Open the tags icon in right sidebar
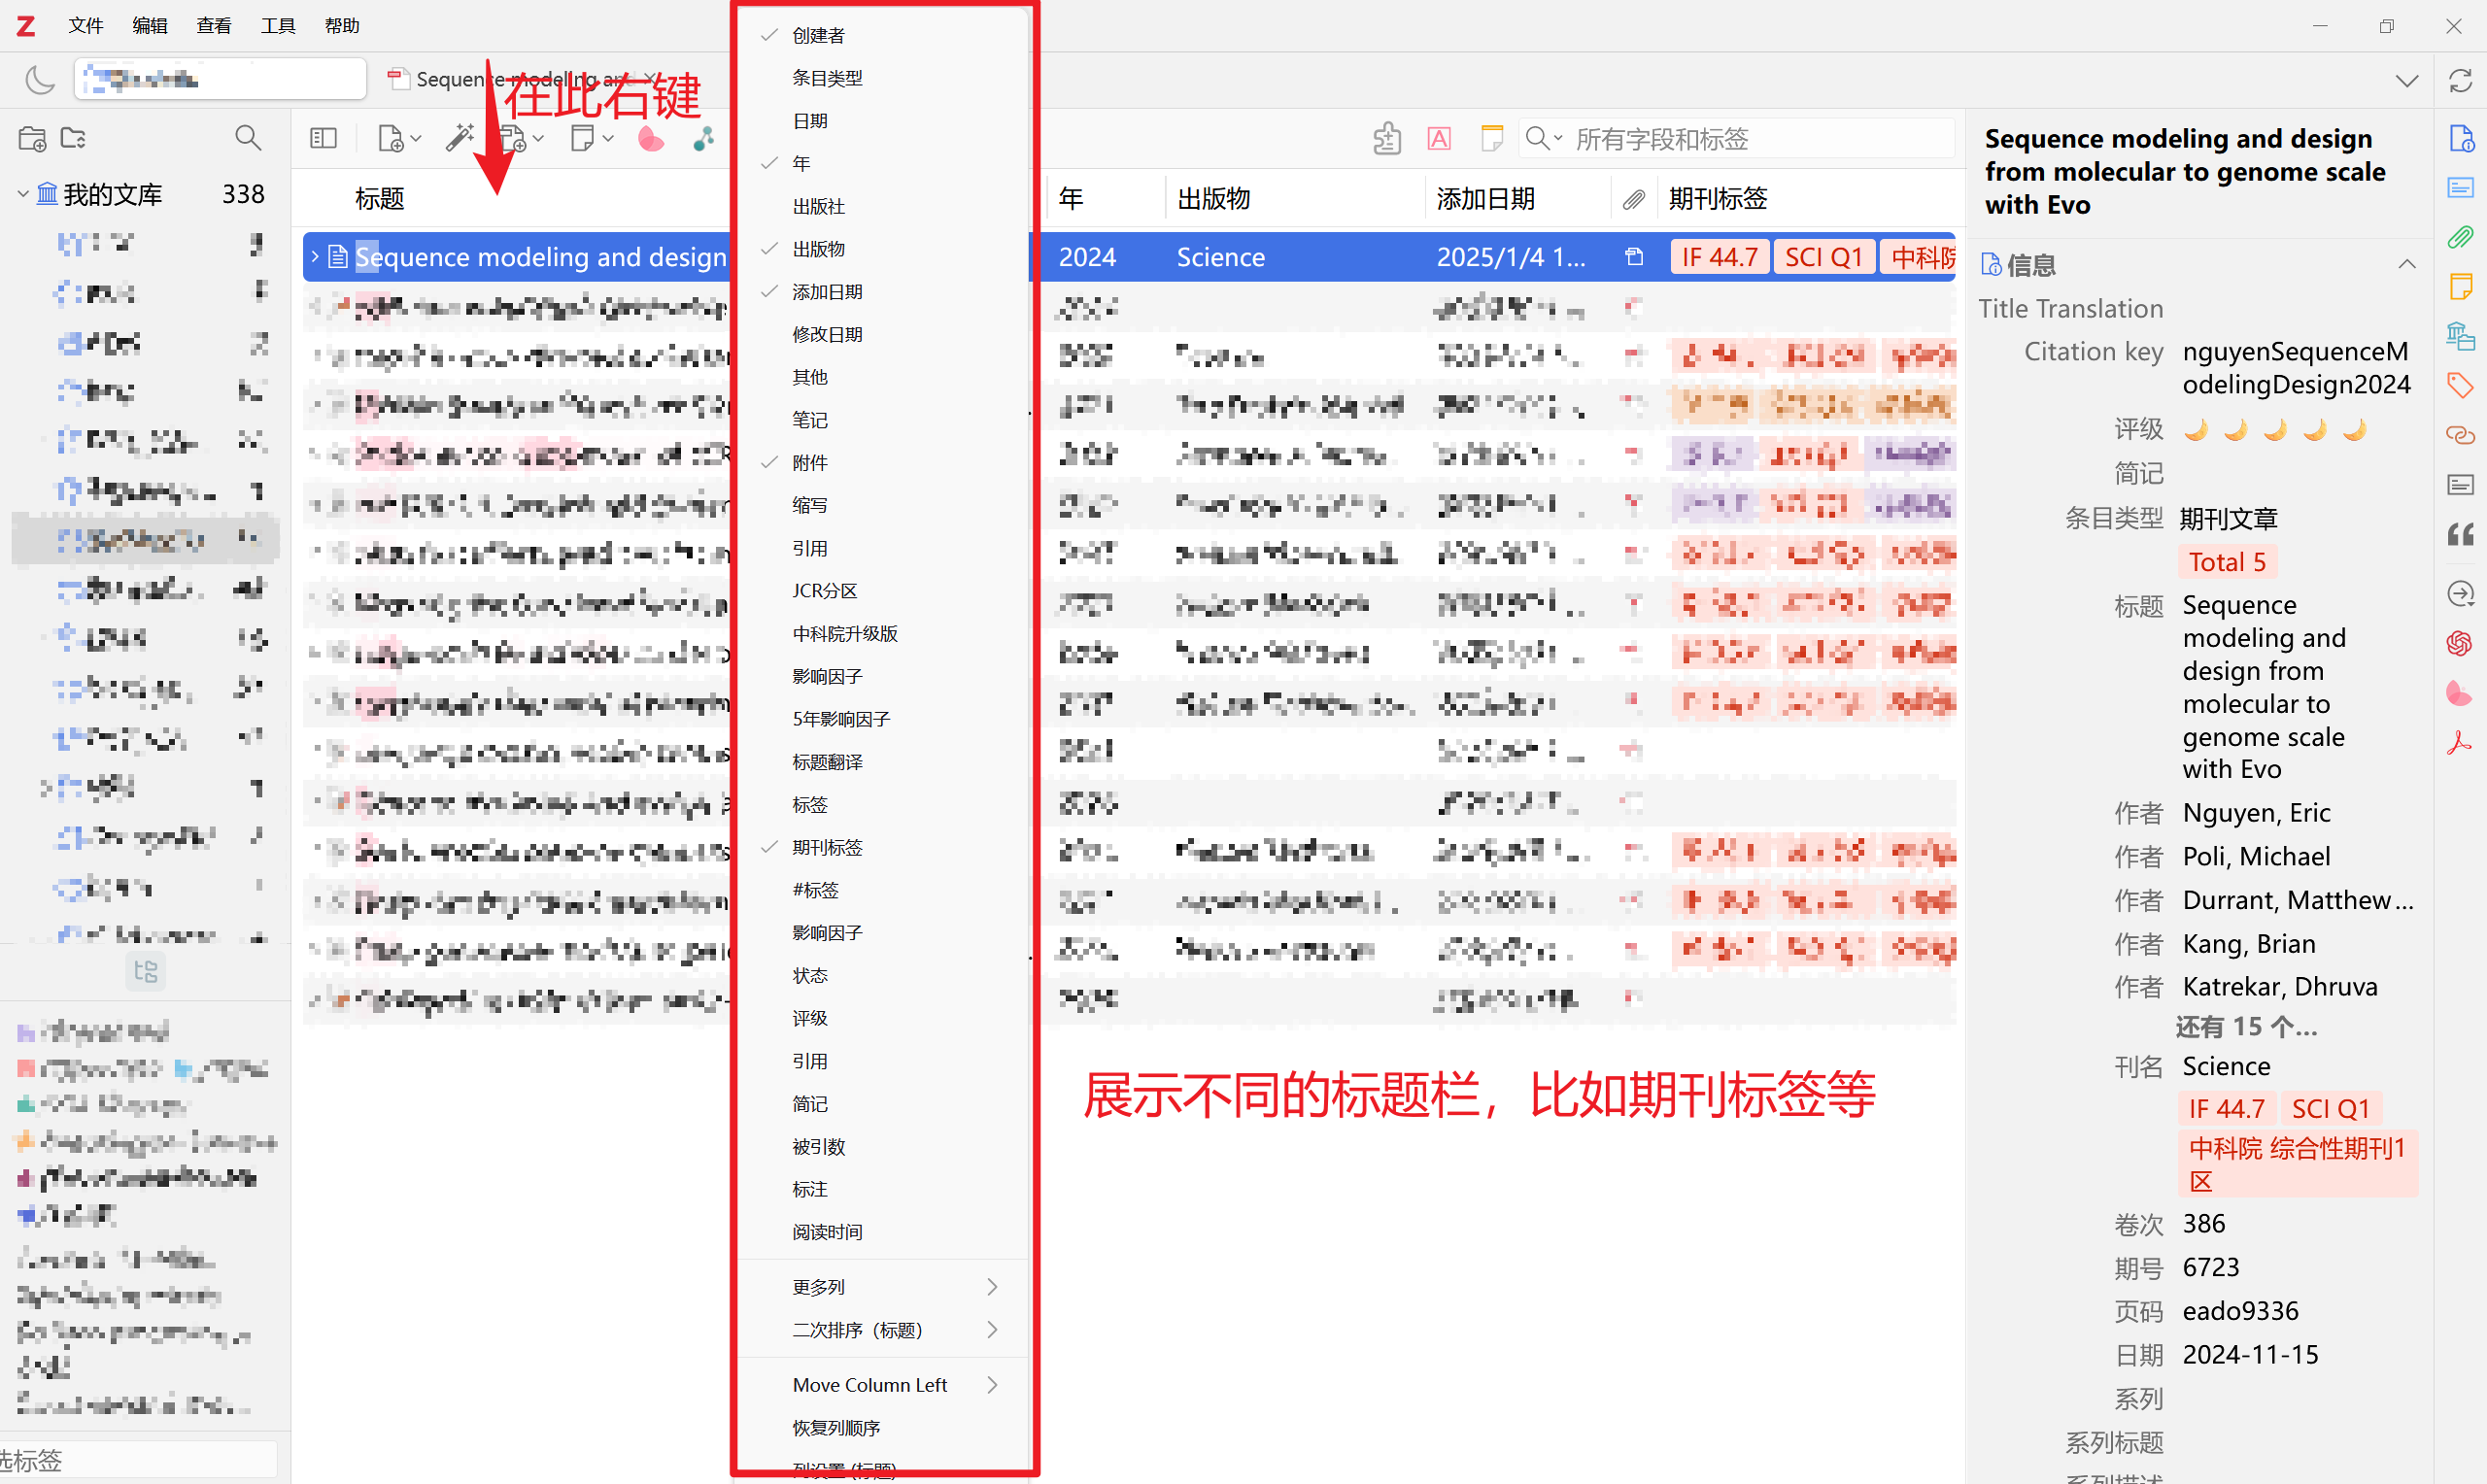 pyautogui.click(x=2460, y=384)
